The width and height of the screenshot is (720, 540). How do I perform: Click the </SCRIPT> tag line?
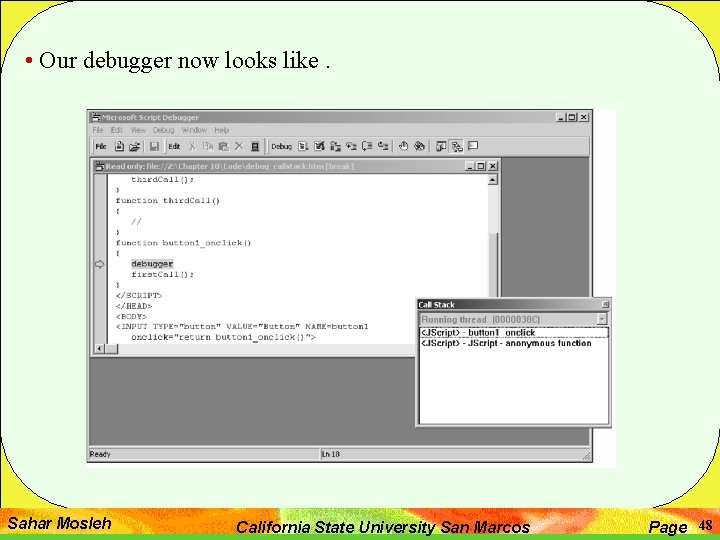pyautogui.click(x=139, y=296)
